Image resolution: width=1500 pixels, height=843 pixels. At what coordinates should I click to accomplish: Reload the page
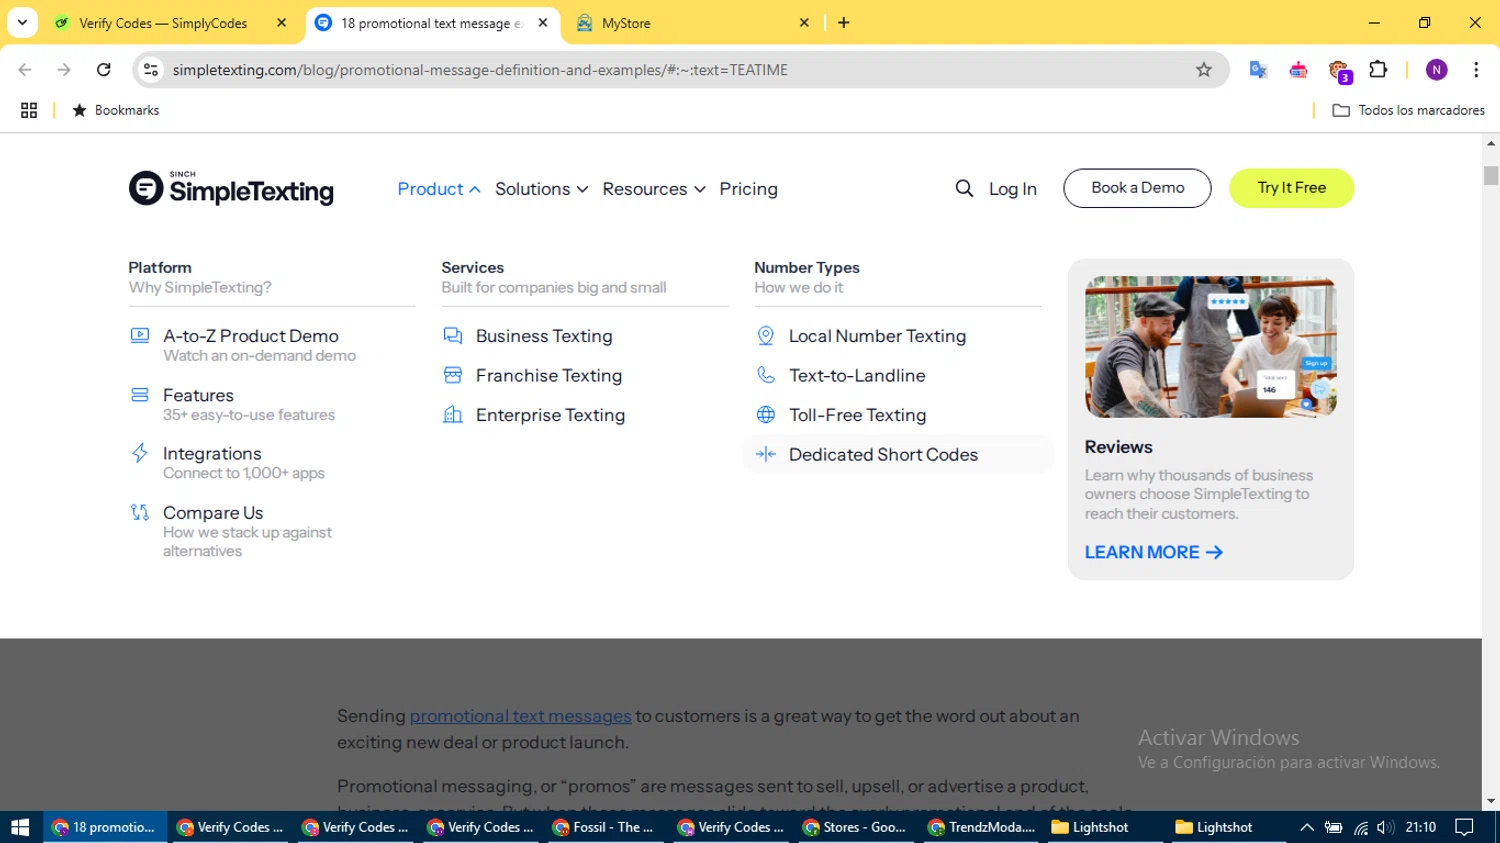(104, 70)
